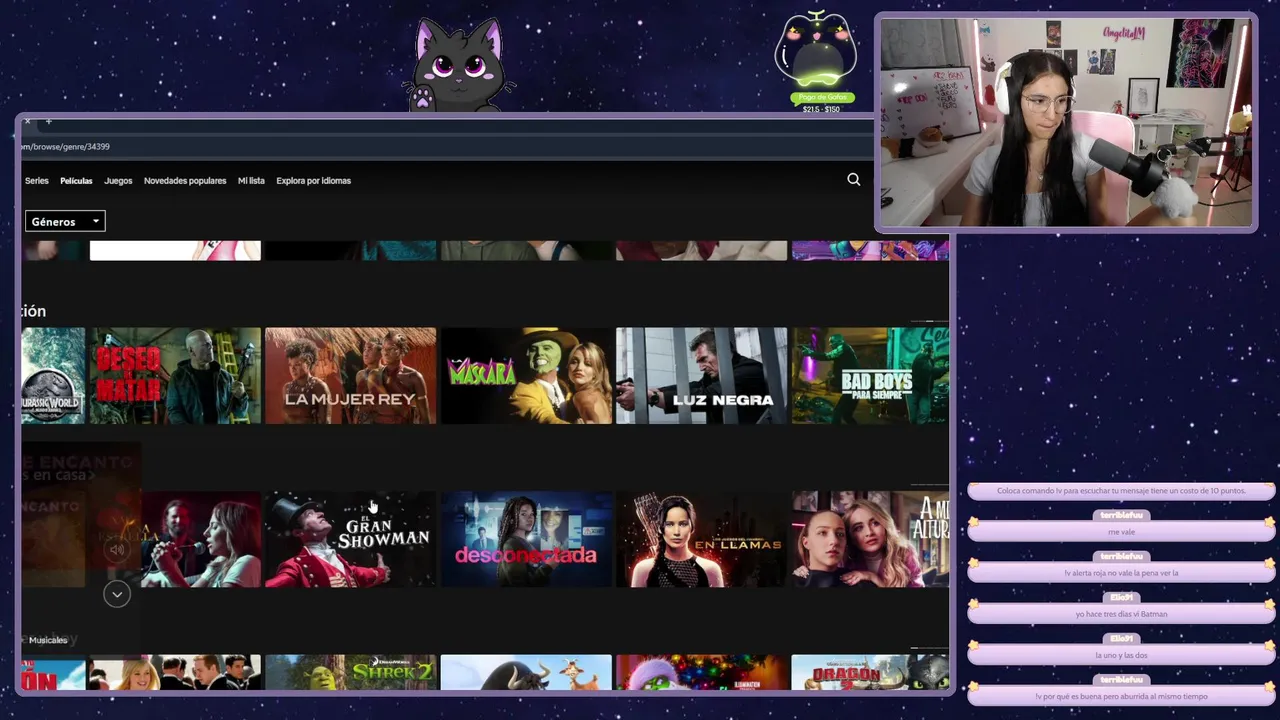Open the En Llamas movie
This screenshot has height=720, width=1280.
[701, 539]
